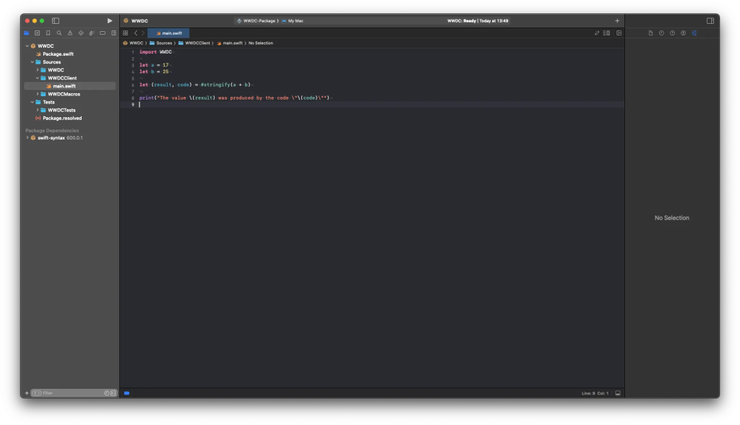Viewport: 740px width, 425px height.
Task: Open the Source Control navigator icon
Action: [37, 33]
